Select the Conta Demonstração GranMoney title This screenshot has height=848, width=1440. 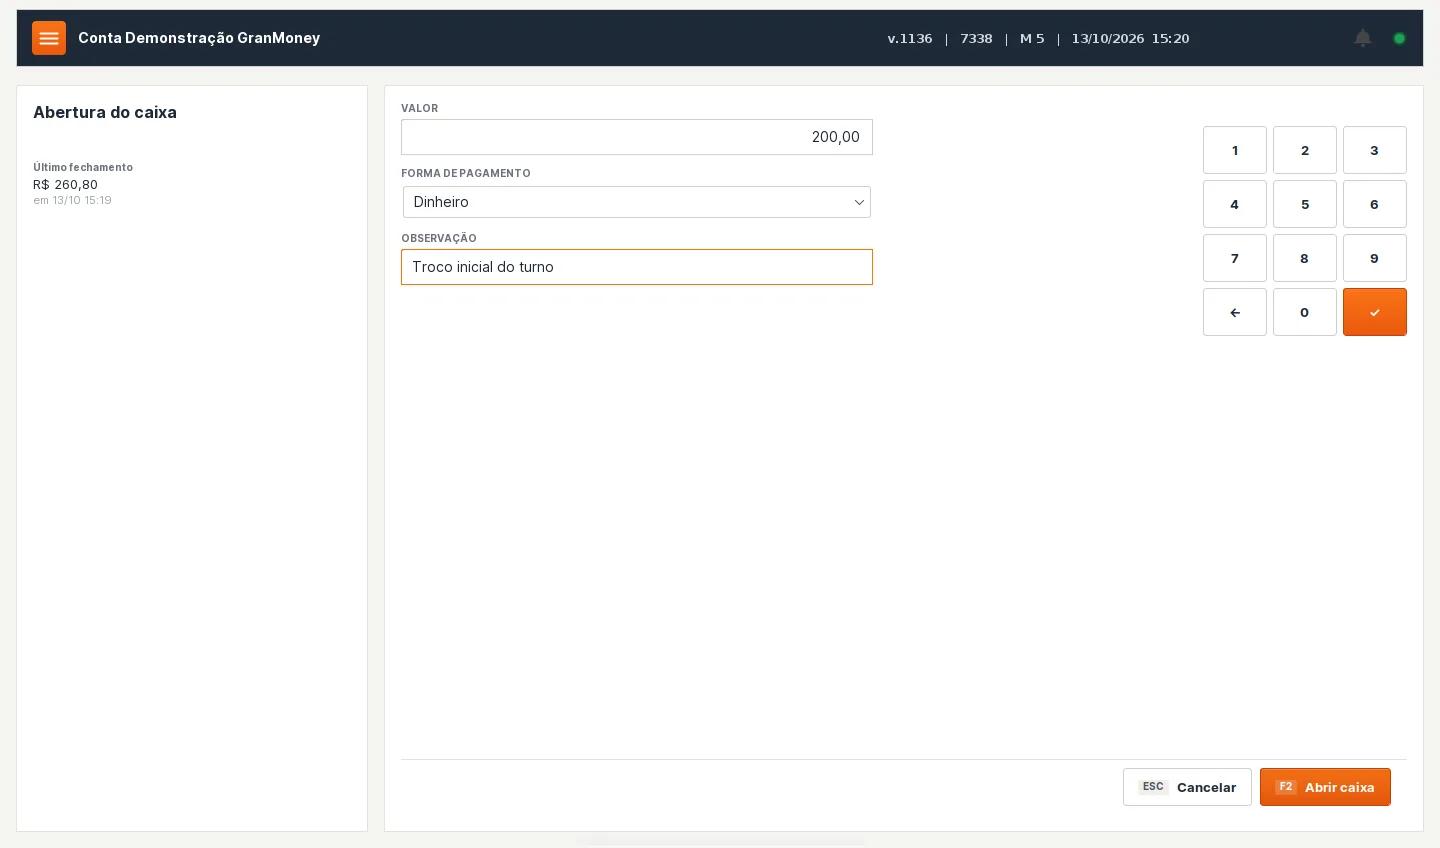click(199, 38)
